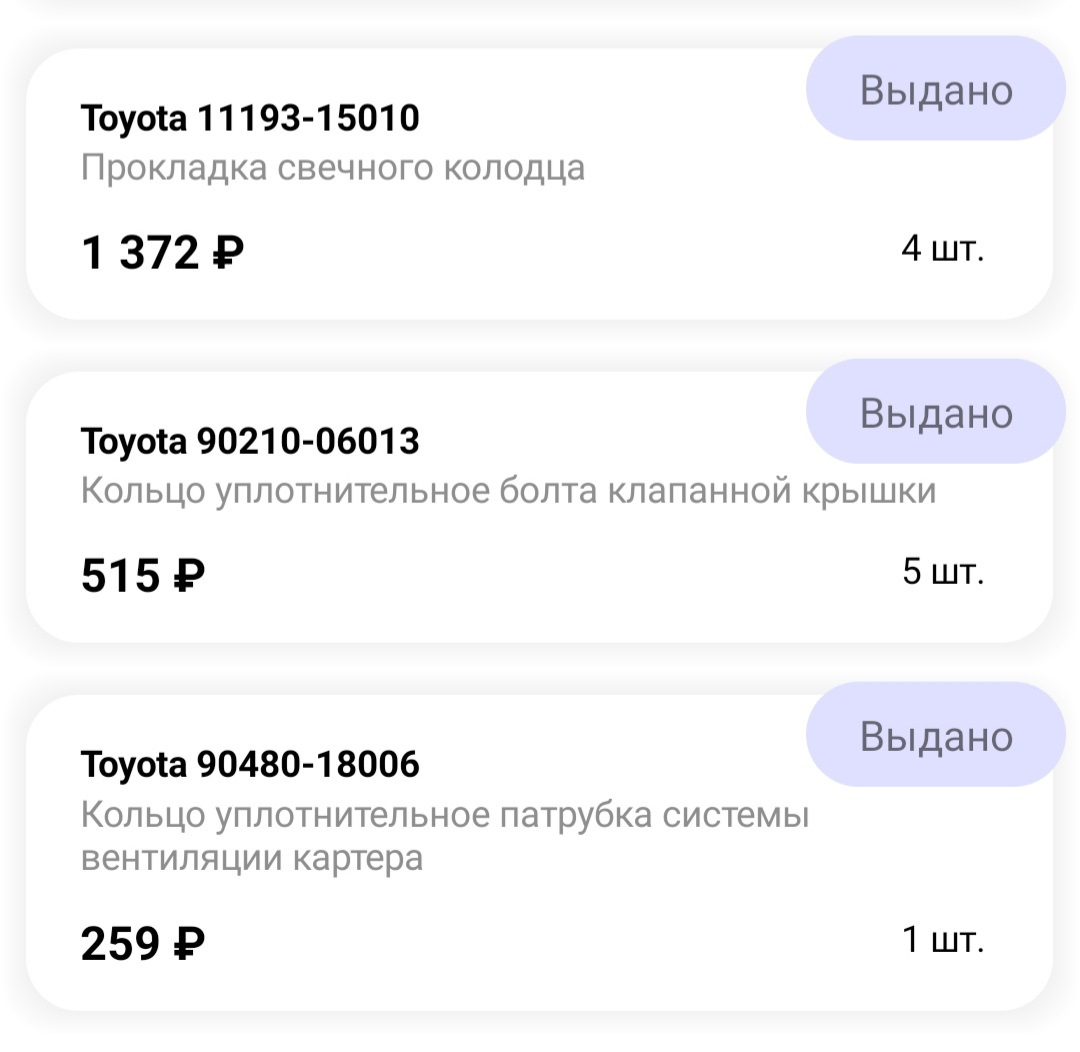The height and width of the screenshot is (1052, 1080).
Task: Tap the Выдано badge on the first card
Action: 934,90
